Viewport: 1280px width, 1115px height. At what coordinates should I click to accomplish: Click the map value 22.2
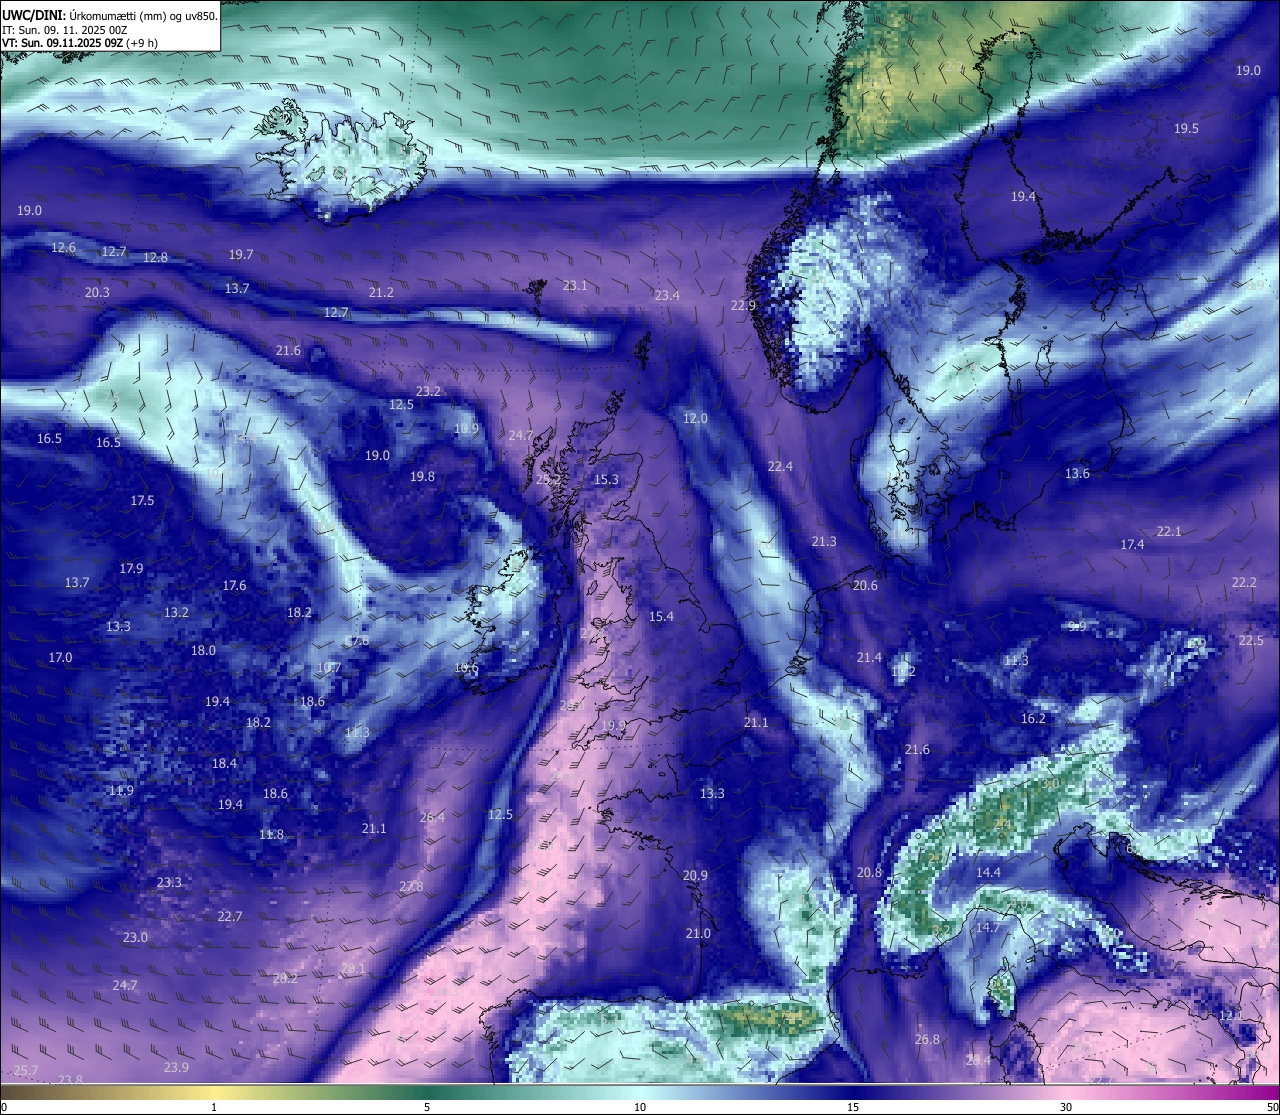point(1244,583)
